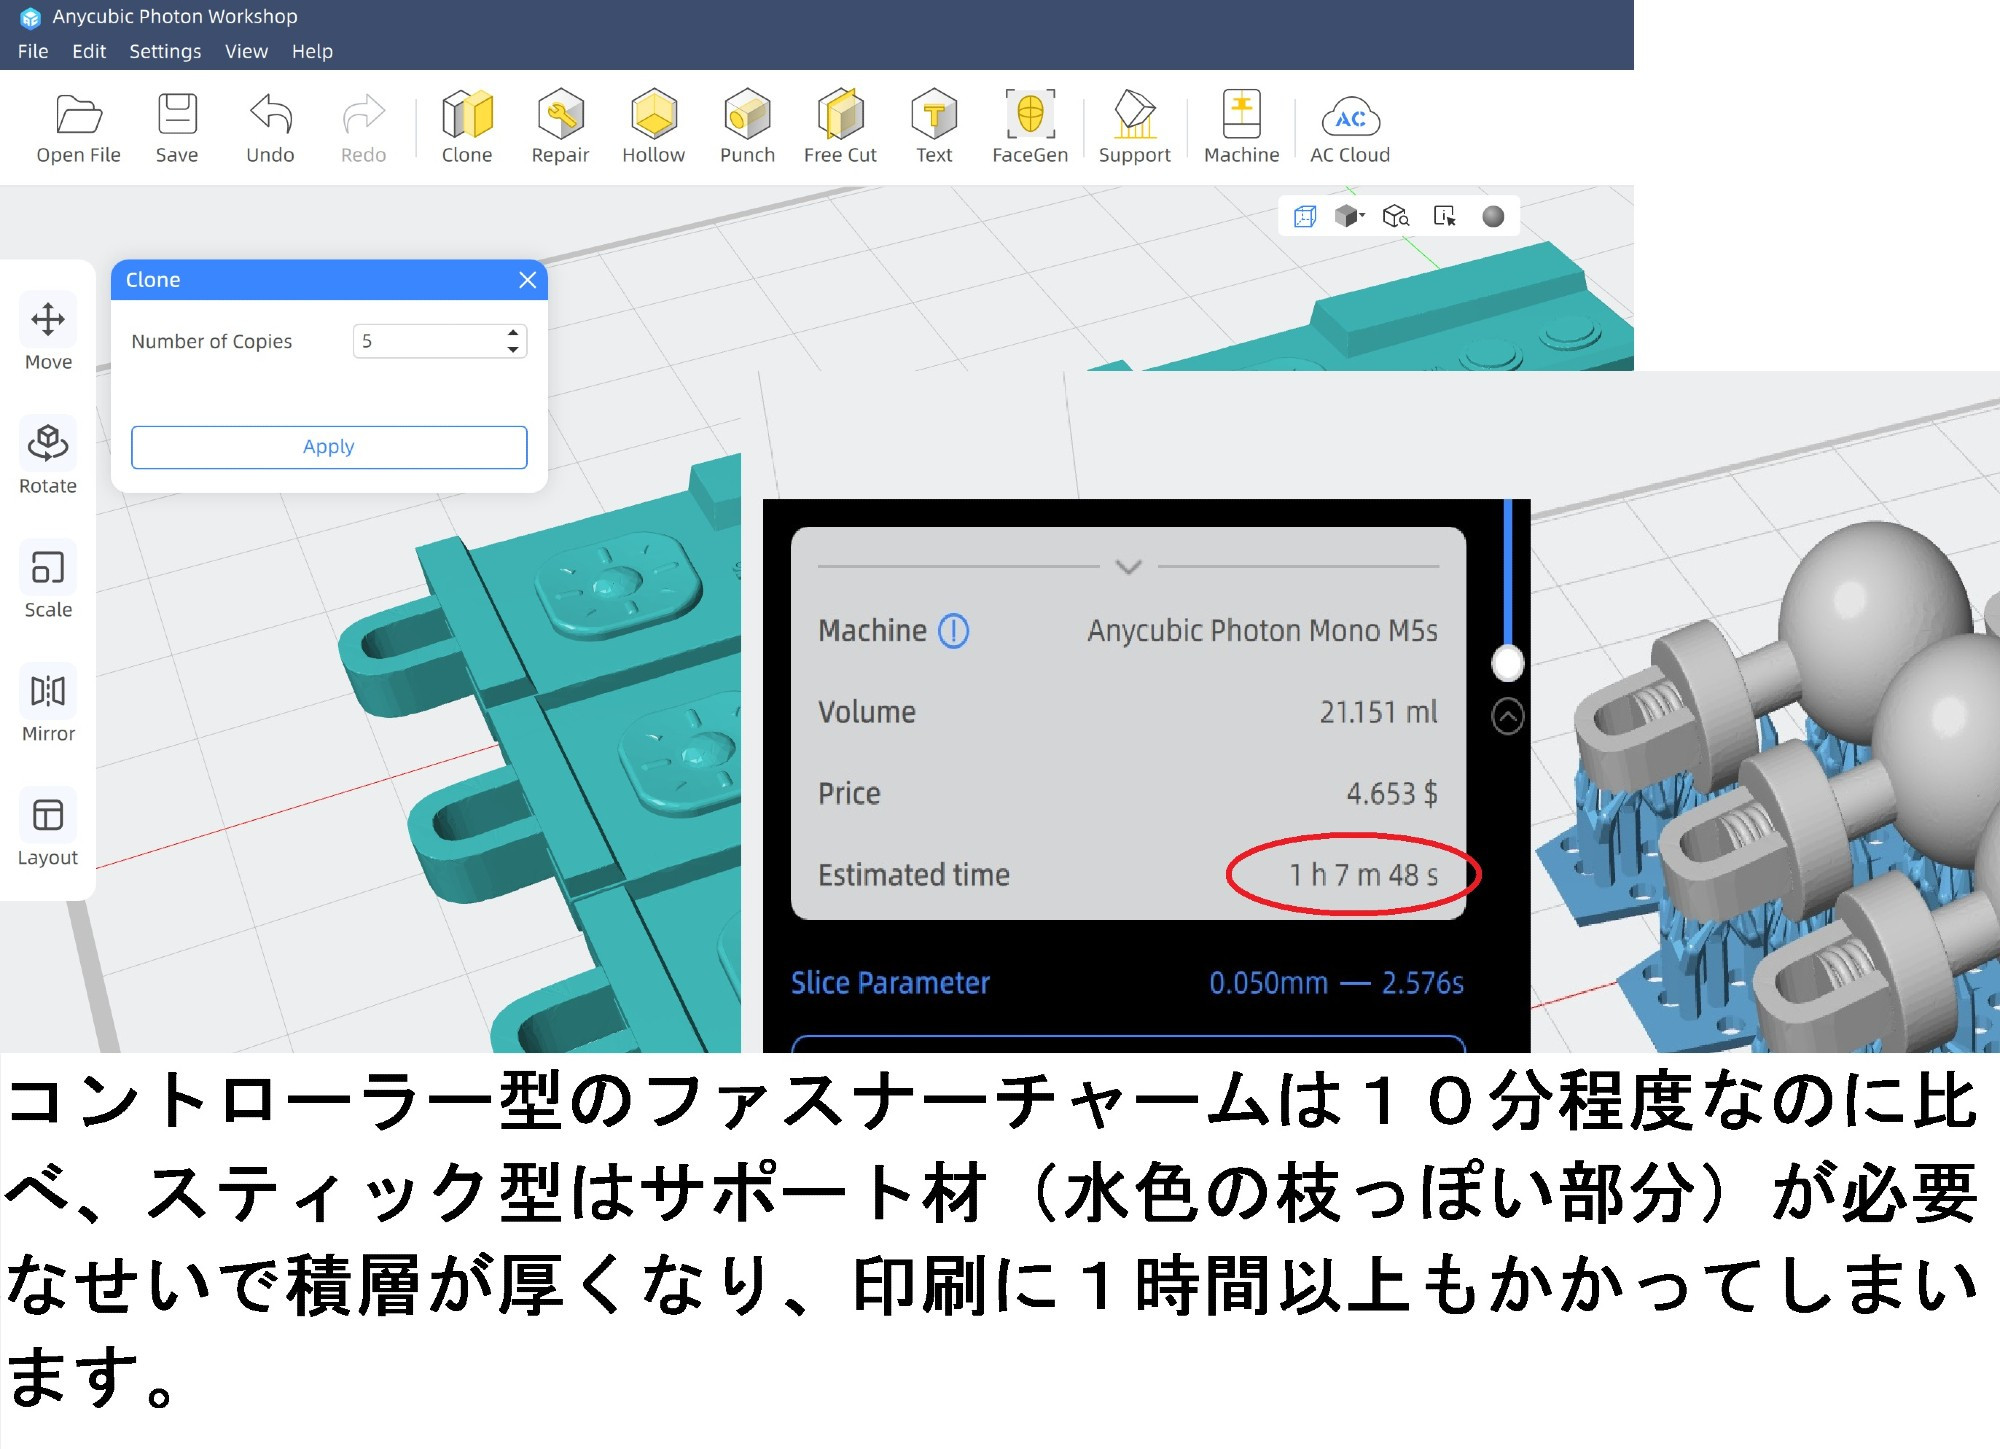Click the gray sphere shading icon
2000x1449 pixels.
pyautogui.click(x=1493, y=216)
